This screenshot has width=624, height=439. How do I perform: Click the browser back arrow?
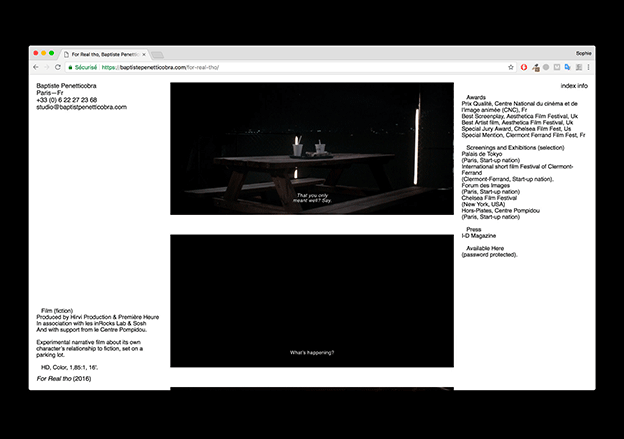[x=36, y=67]
